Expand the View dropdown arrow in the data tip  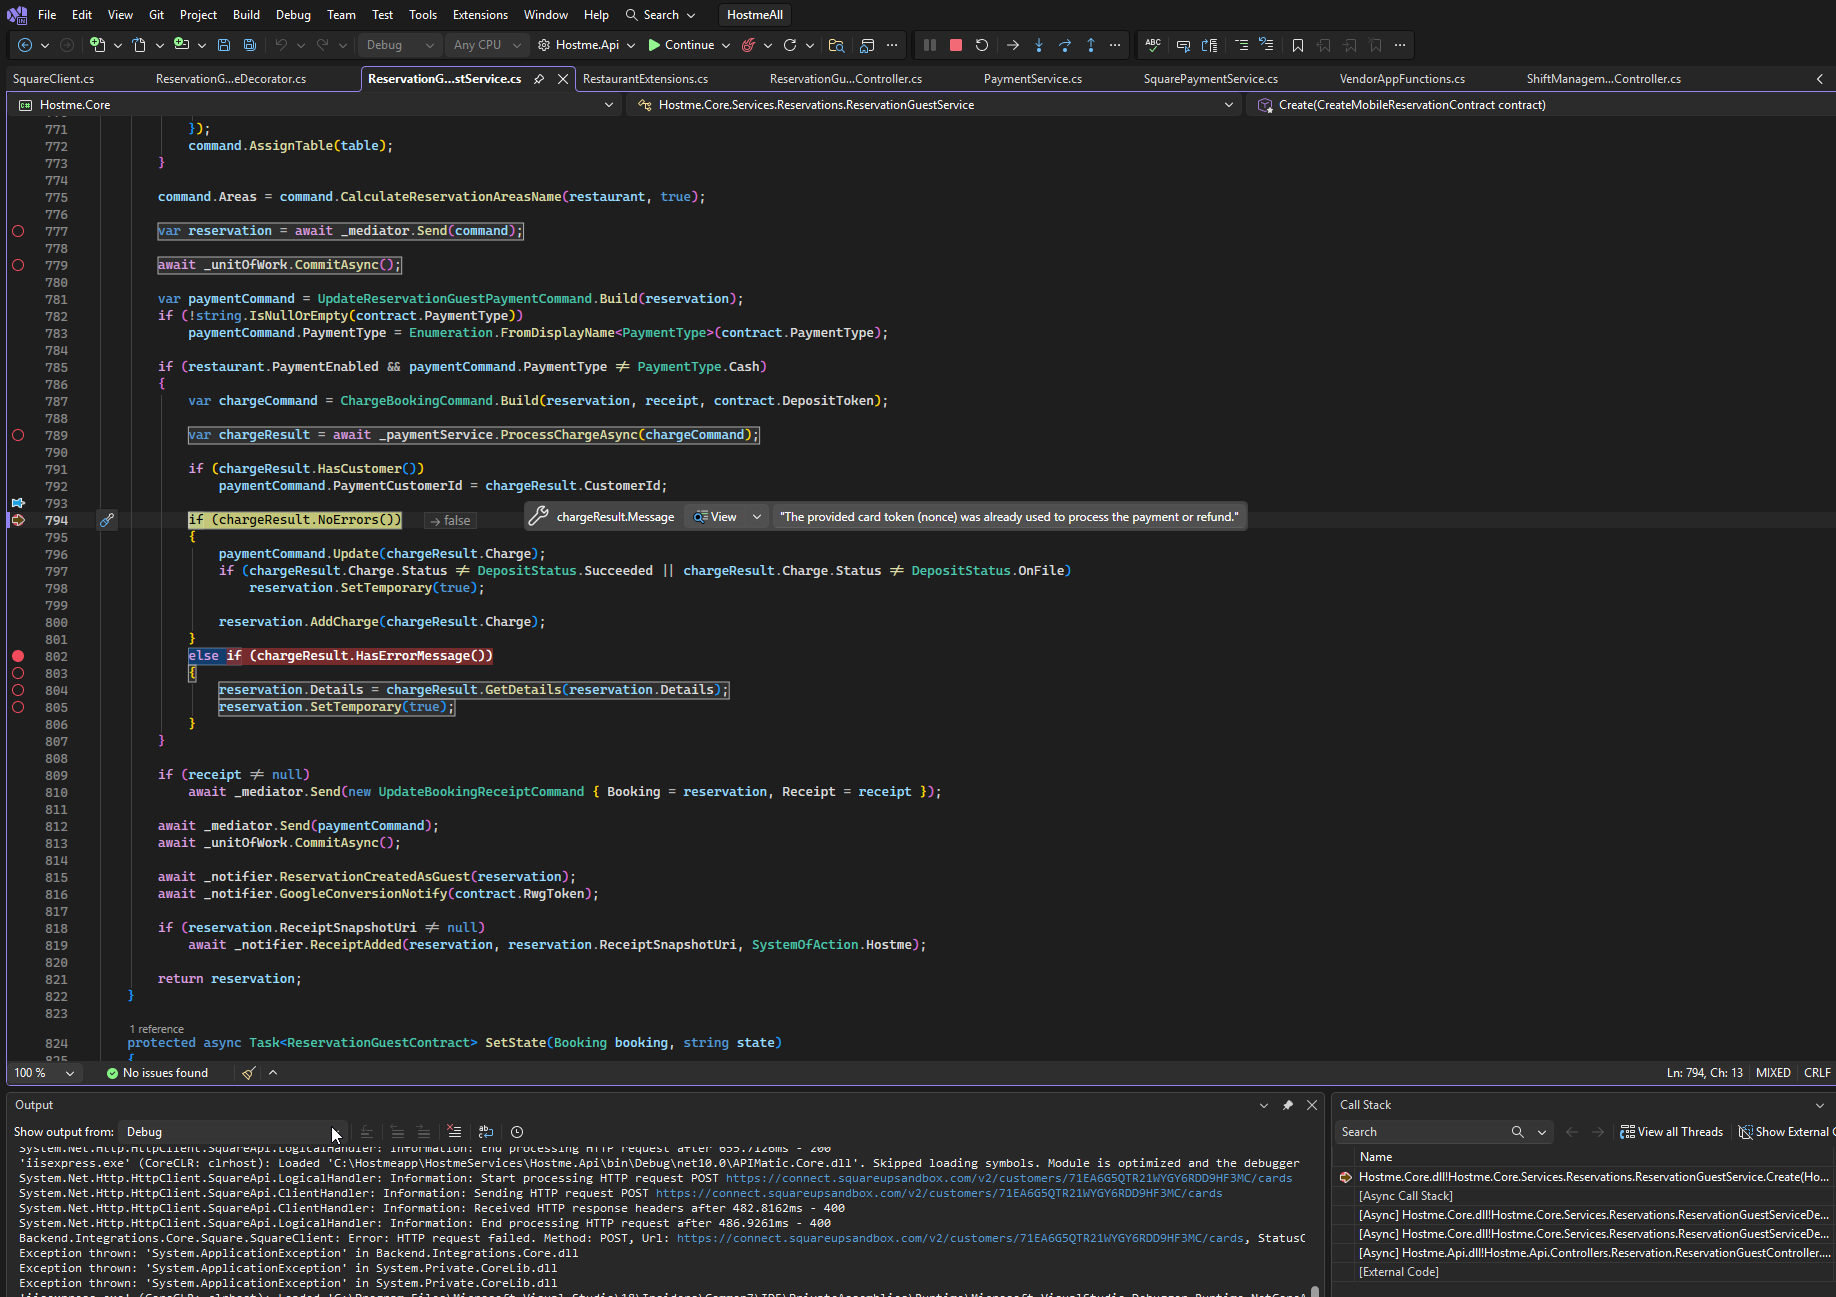point(757,517)
